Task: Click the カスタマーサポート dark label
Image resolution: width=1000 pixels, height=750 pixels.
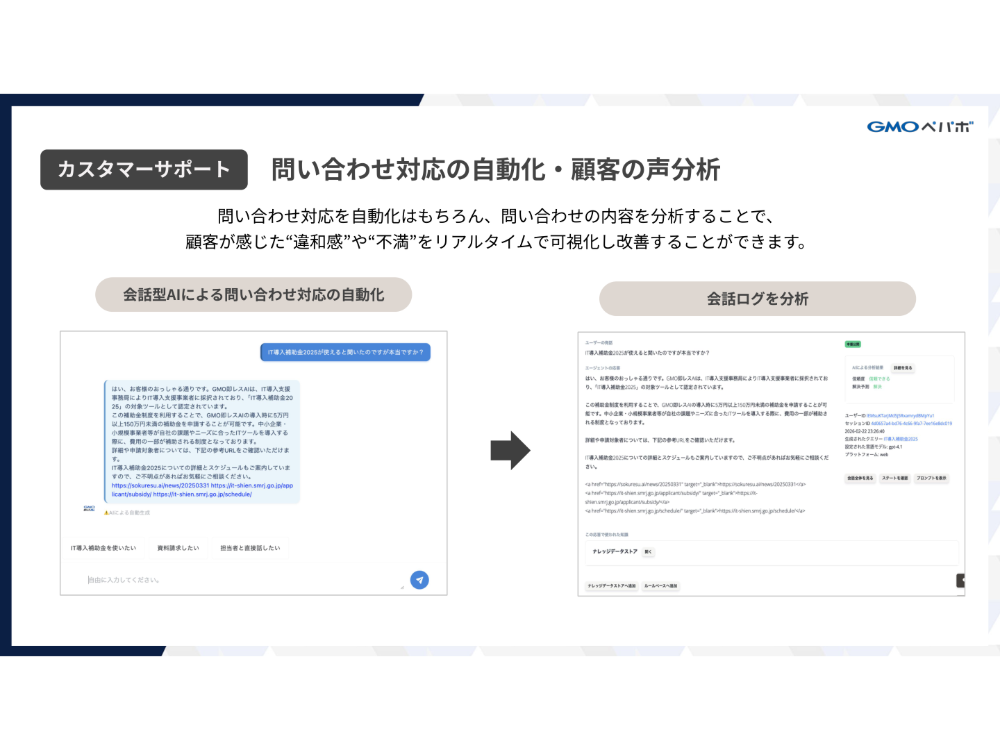Action: click(143, 170)
